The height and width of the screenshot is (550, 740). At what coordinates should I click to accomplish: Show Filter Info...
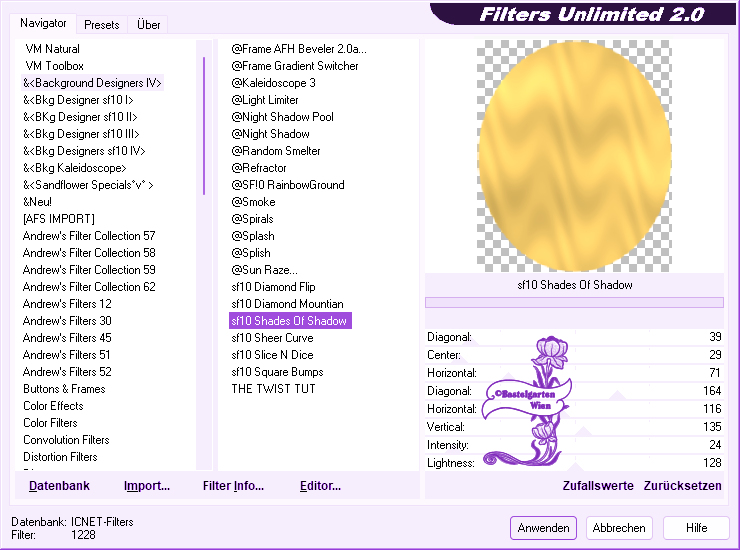click(x=233, y=486)
